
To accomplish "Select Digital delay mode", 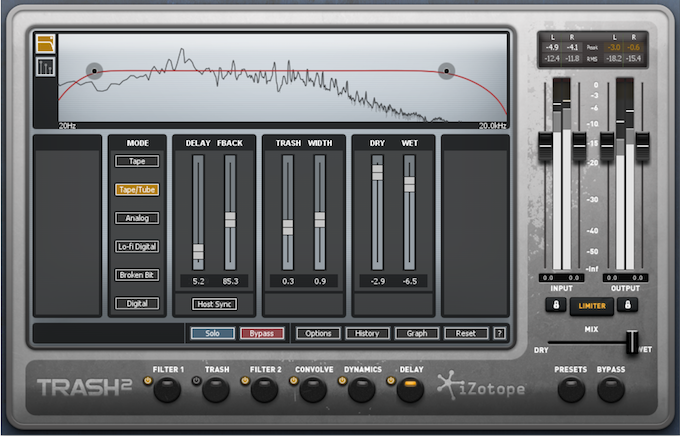I will 137,303.
